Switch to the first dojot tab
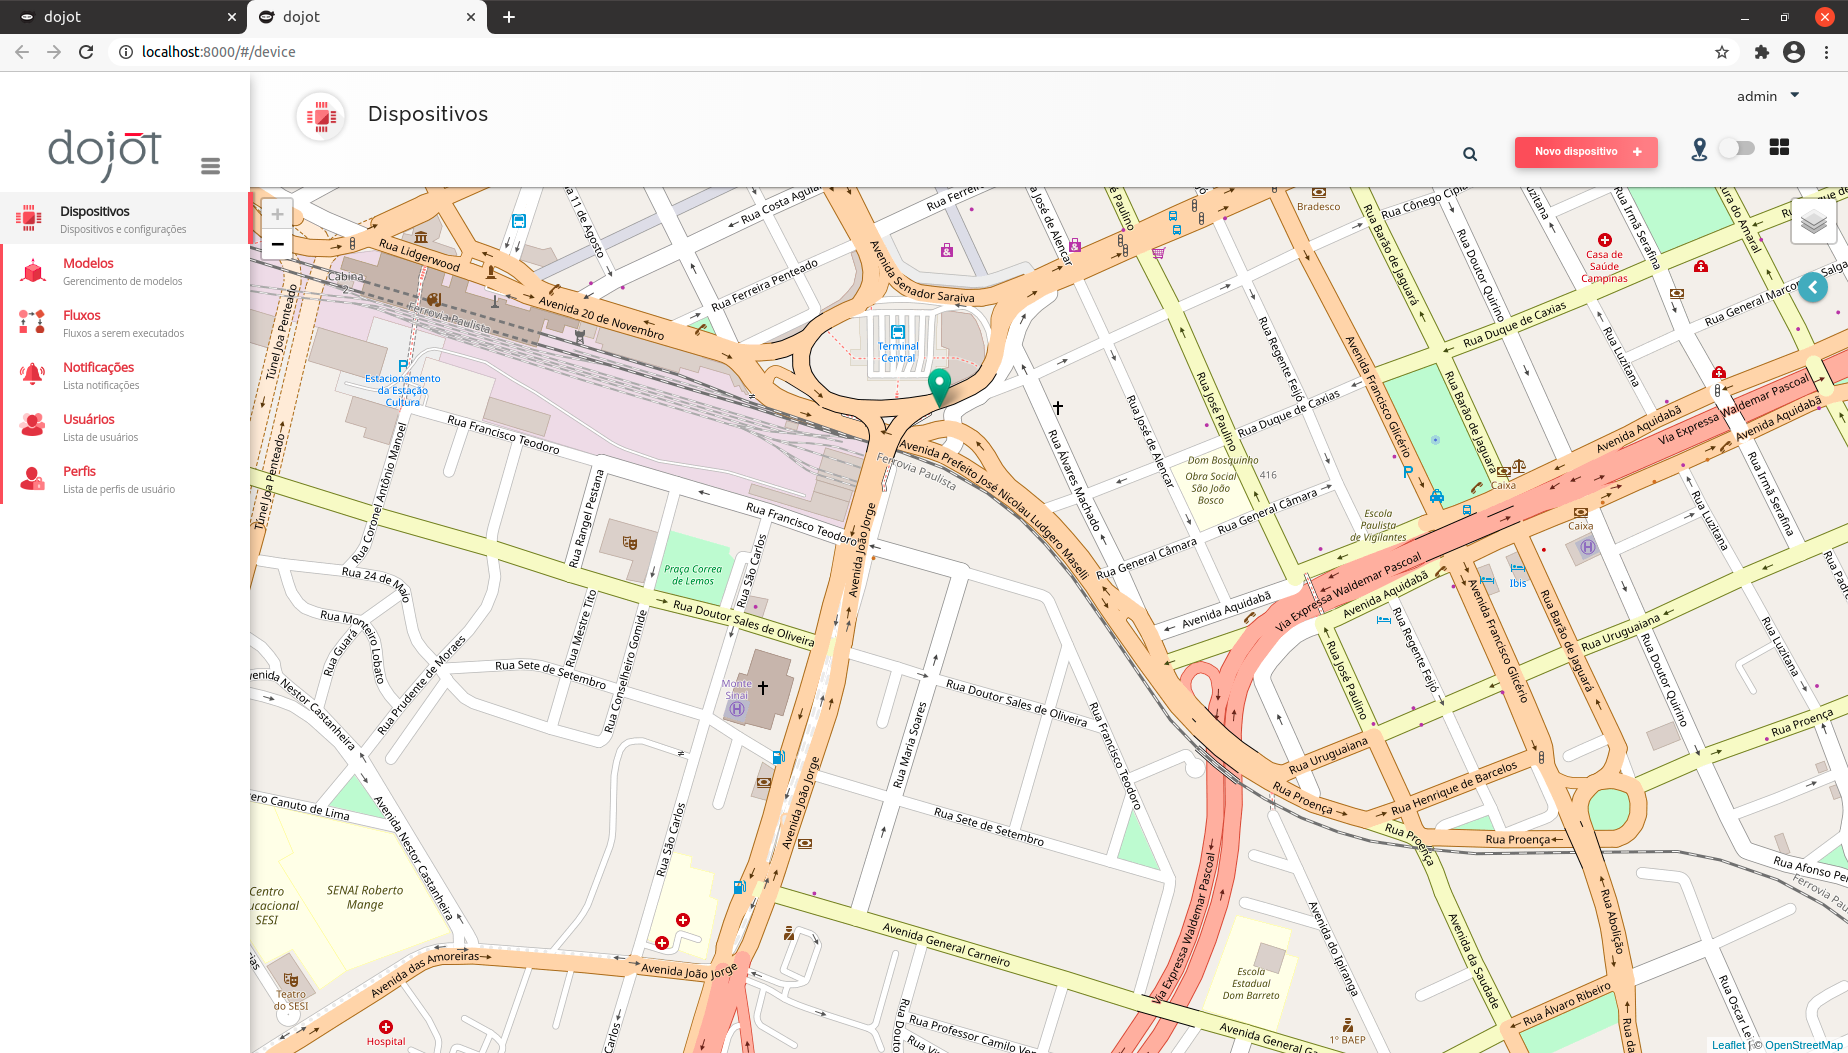The height and width of the screenshot is (1053, 1848). 123,17
